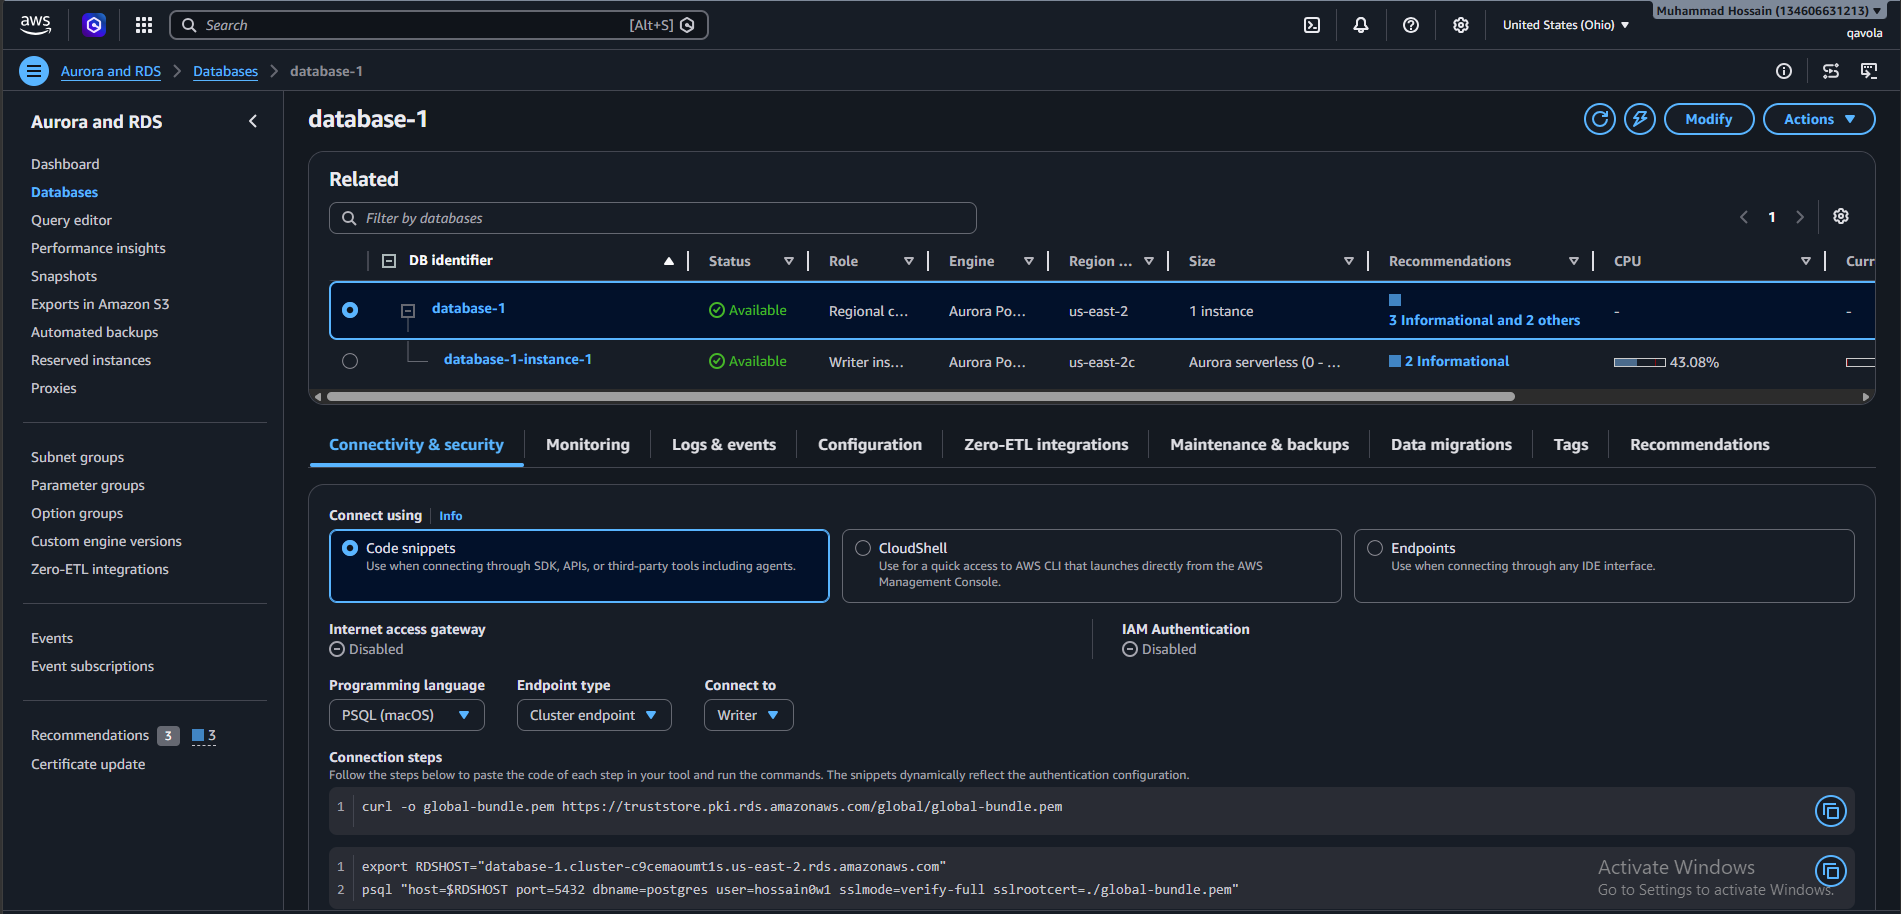Viewport: 1901px width, 914px height.
Task: Collapse all rows via DB identifier header toggle
Action: coord(389,261)
